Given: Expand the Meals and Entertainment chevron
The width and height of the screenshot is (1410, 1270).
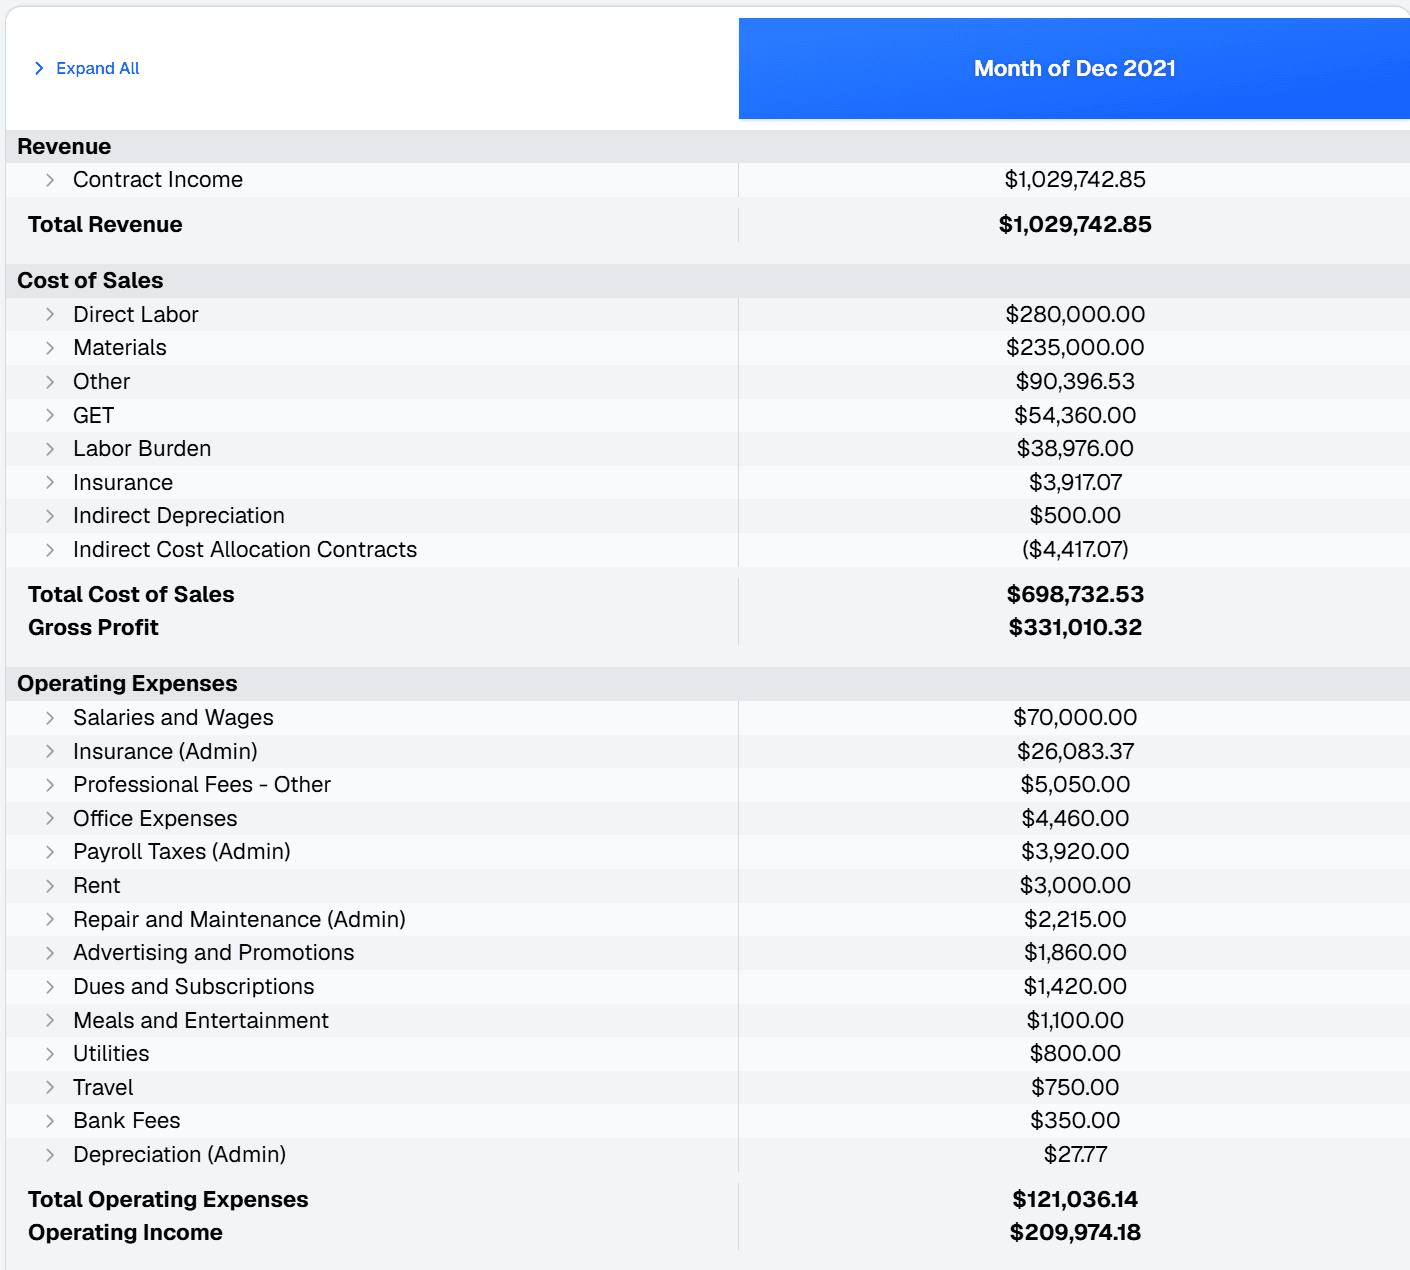Looking at the screenshot, I should [x=50, y=1020].
